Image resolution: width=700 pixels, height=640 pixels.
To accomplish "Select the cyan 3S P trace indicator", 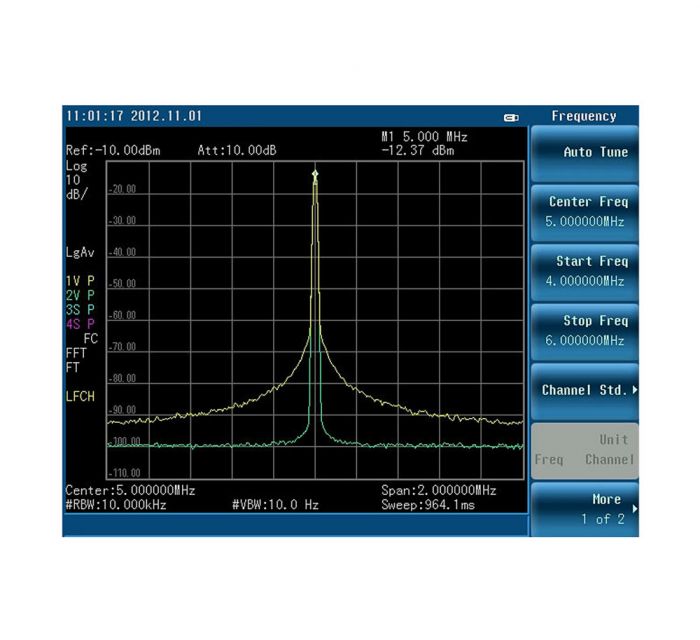I will point(80,309).
